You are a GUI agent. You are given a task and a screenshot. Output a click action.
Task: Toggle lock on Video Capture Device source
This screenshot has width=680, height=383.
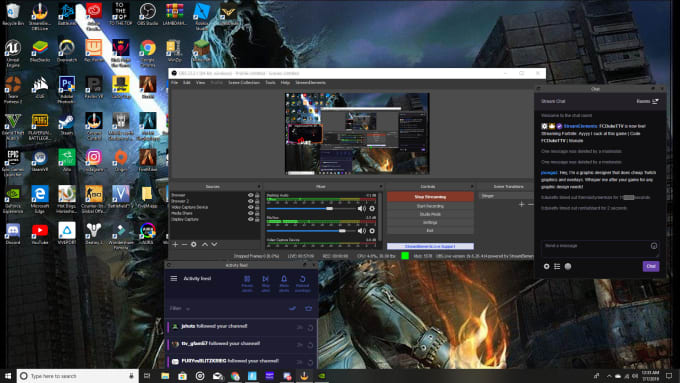point(257,207)
